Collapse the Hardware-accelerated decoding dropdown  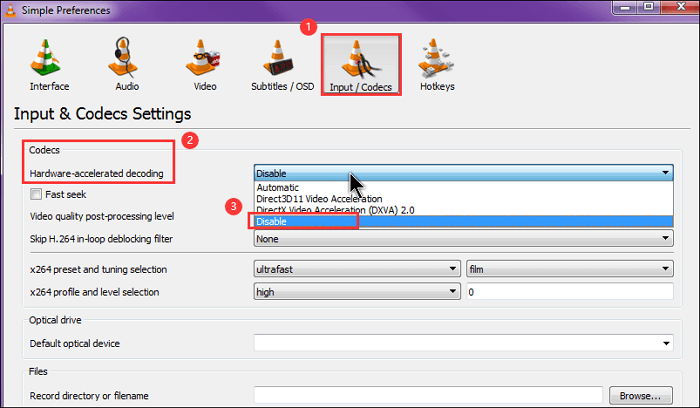463,173
